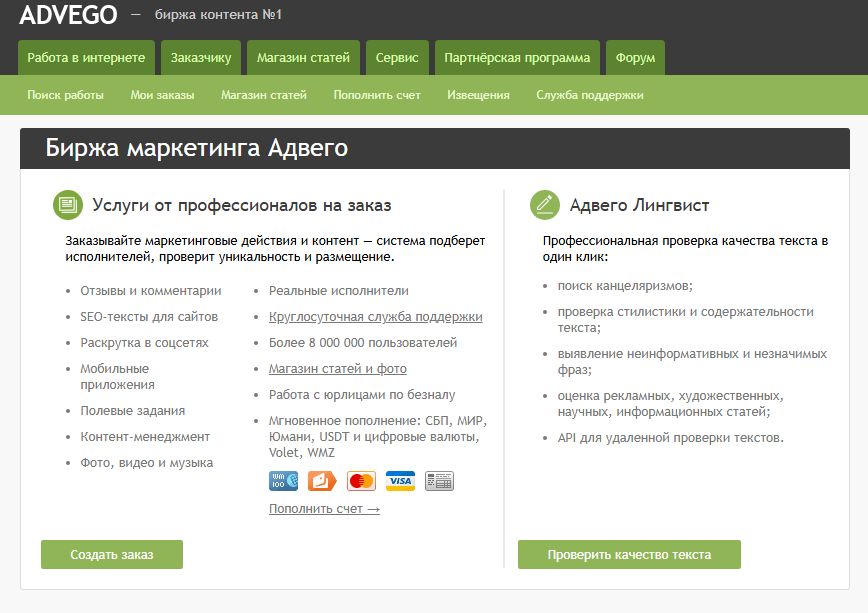Follow the Магазин статей и фото link
Screen dimensions: 868x613
tap(338, 369)
